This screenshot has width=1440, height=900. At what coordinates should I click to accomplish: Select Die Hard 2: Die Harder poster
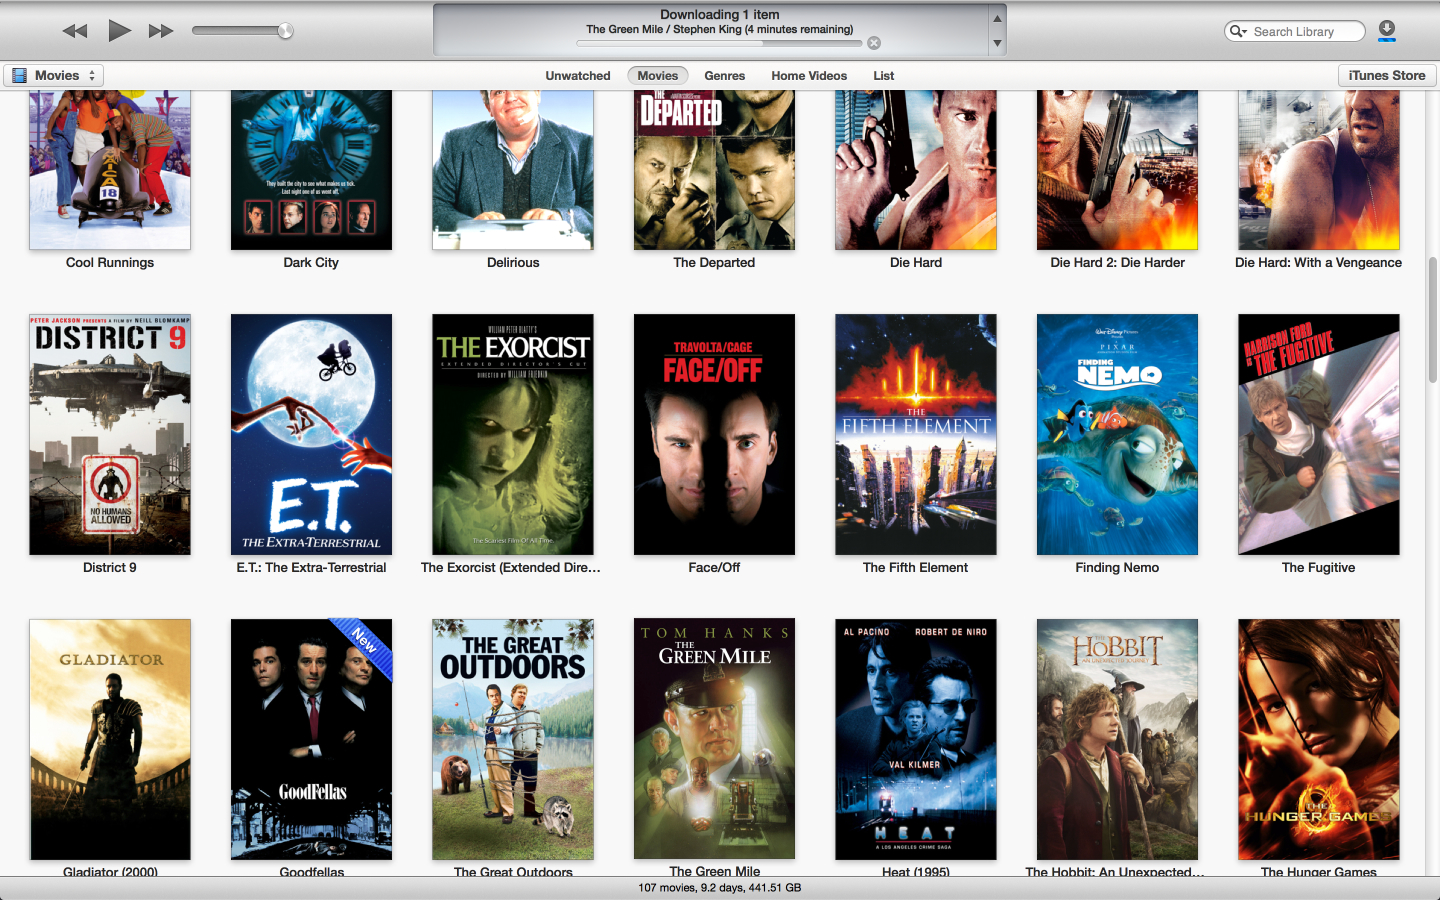point(1117,170)
